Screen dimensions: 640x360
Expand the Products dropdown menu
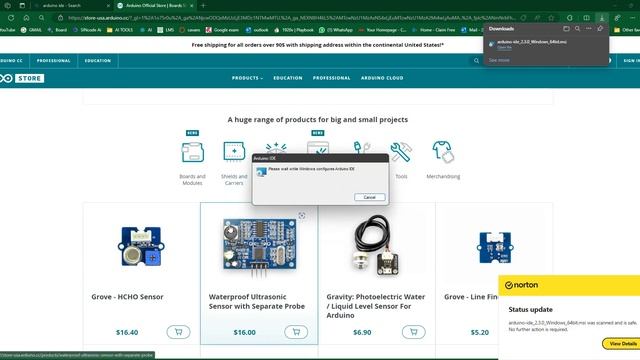247,78
